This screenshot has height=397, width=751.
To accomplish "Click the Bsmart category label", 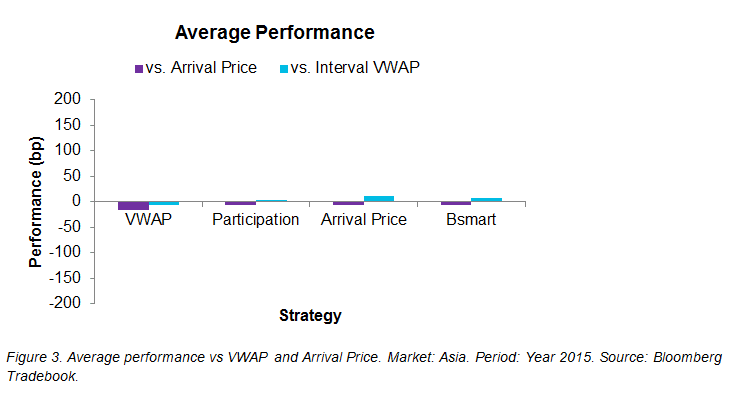I will tap(471, 219).
